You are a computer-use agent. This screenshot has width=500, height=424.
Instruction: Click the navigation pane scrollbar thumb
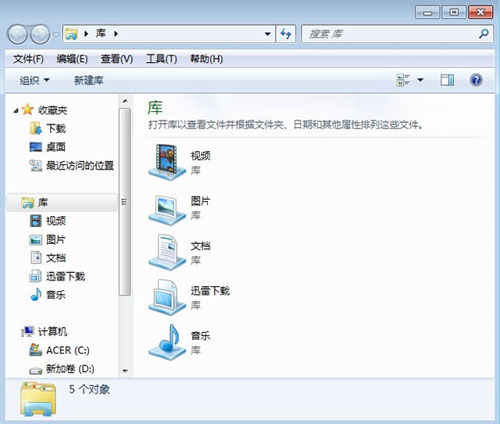[x=125, y=202]
